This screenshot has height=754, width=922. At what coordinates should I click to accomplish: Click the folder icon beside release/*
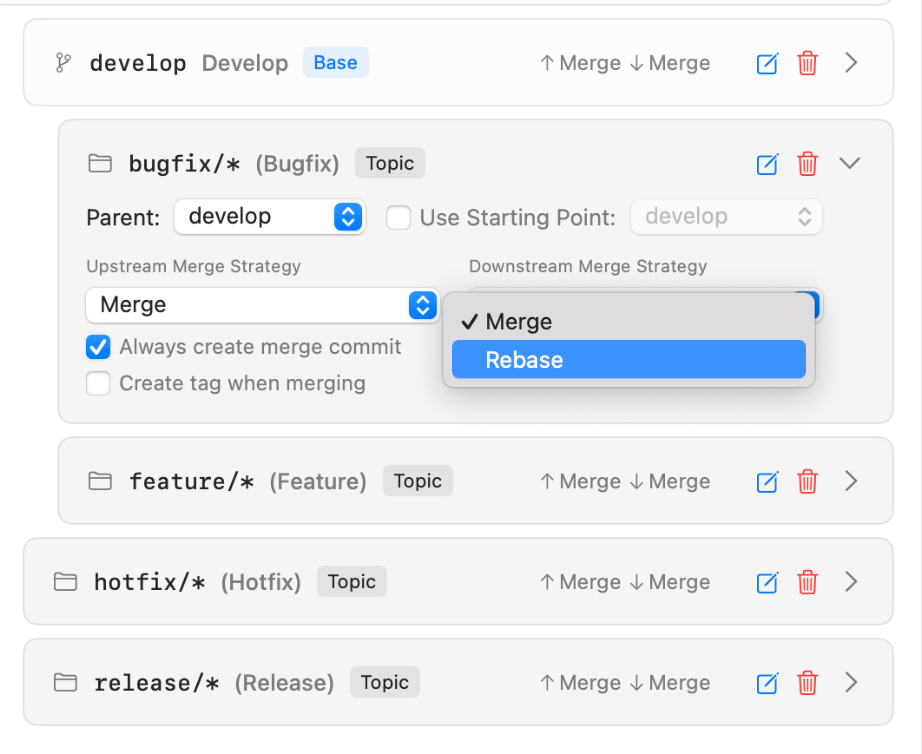[65, 682]
